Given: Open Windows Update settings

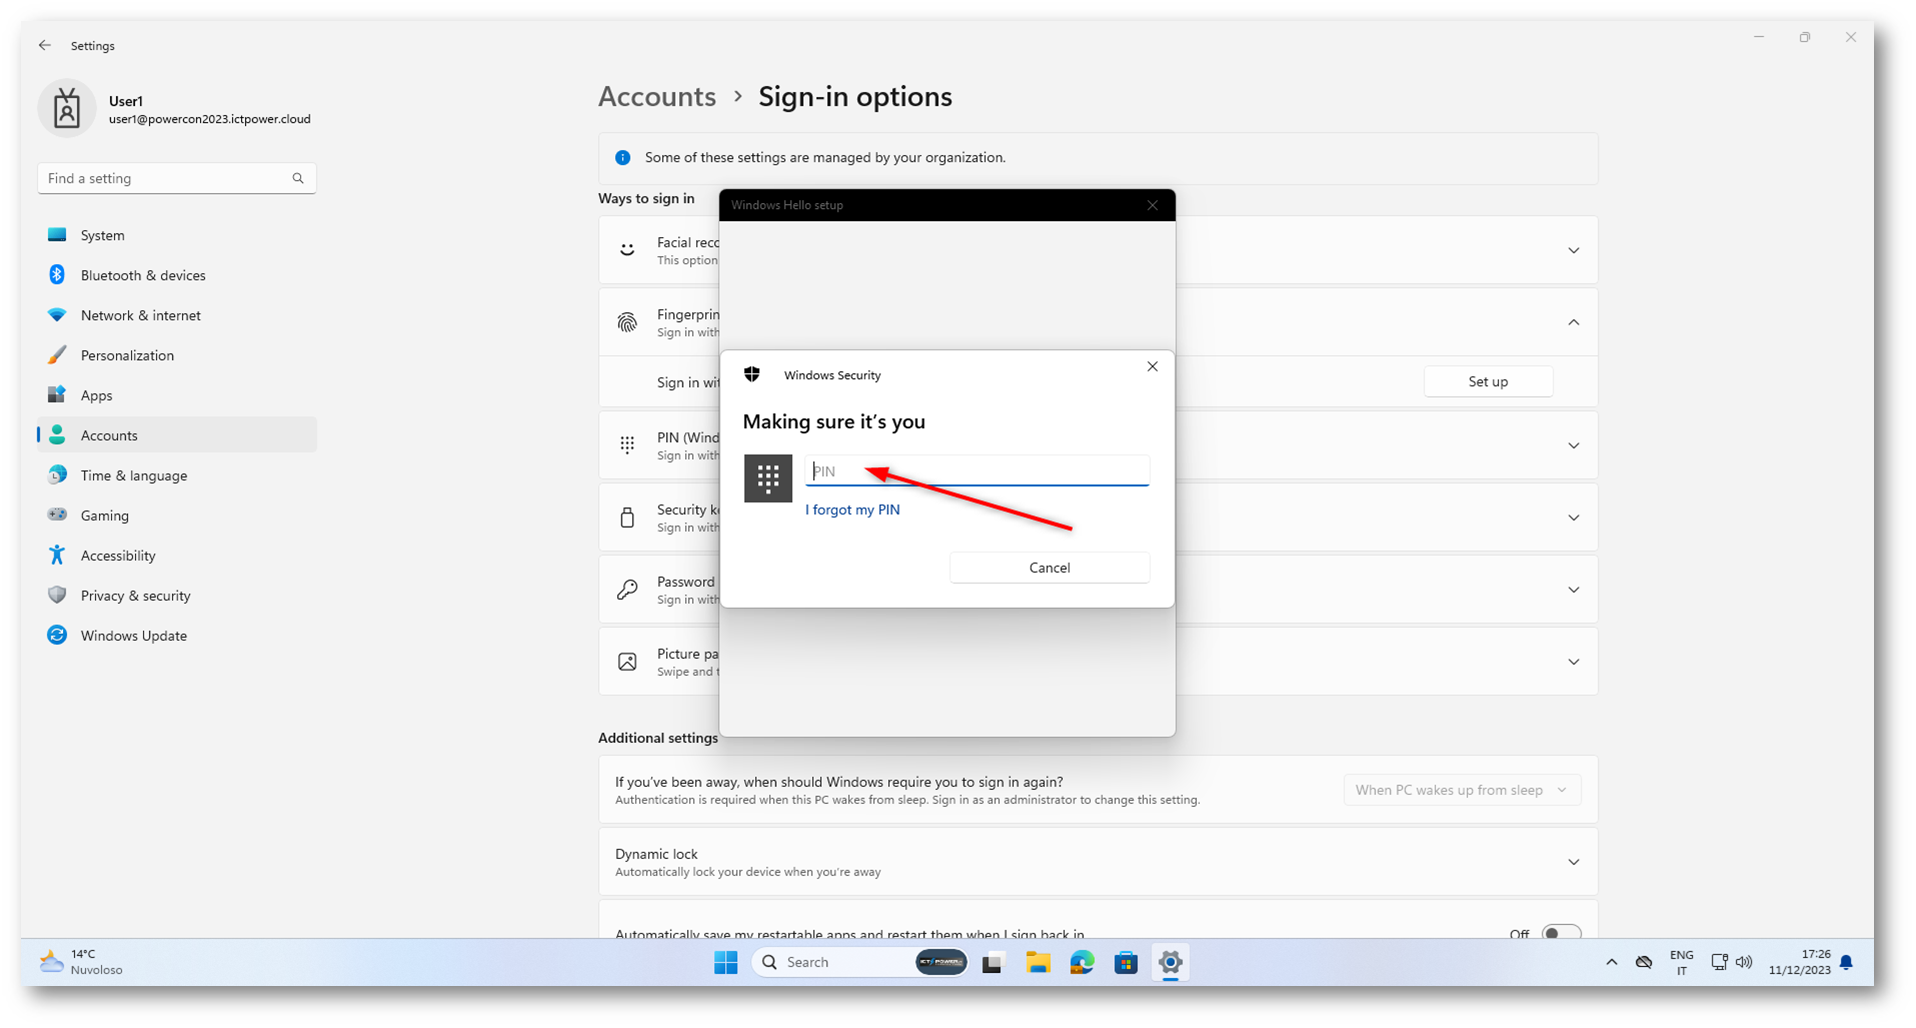Looking at the screenshot, I should click(177, 635).
